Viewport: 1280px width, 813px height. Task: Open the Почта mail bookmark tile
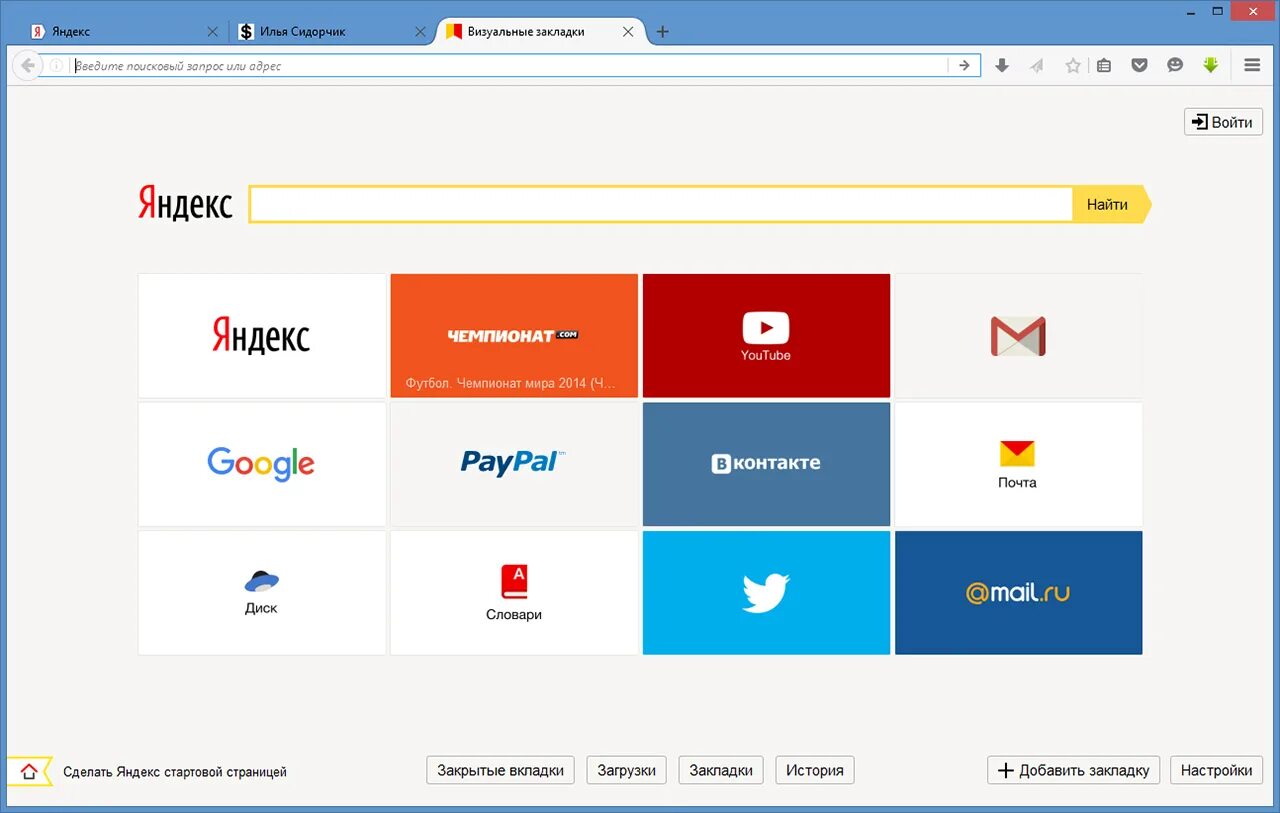(1018, 464)
